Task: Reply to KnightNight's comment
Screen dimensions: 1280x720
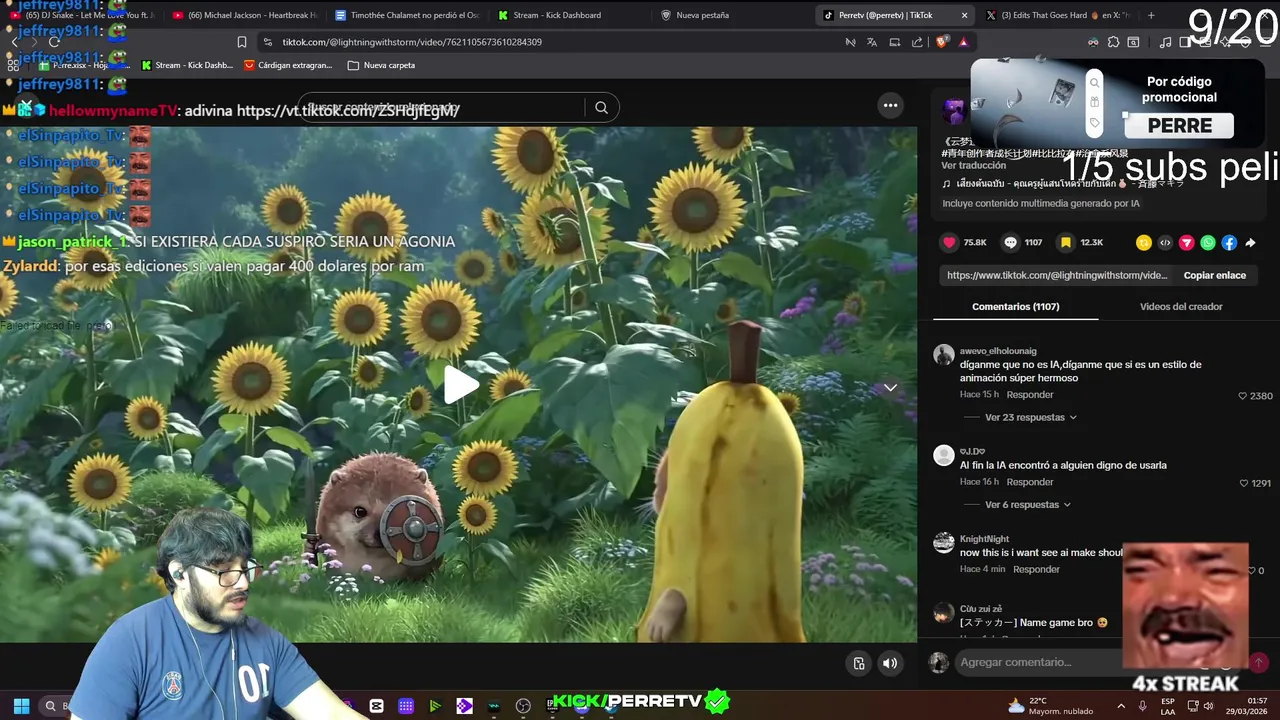Action: (x=1036, y=569)
